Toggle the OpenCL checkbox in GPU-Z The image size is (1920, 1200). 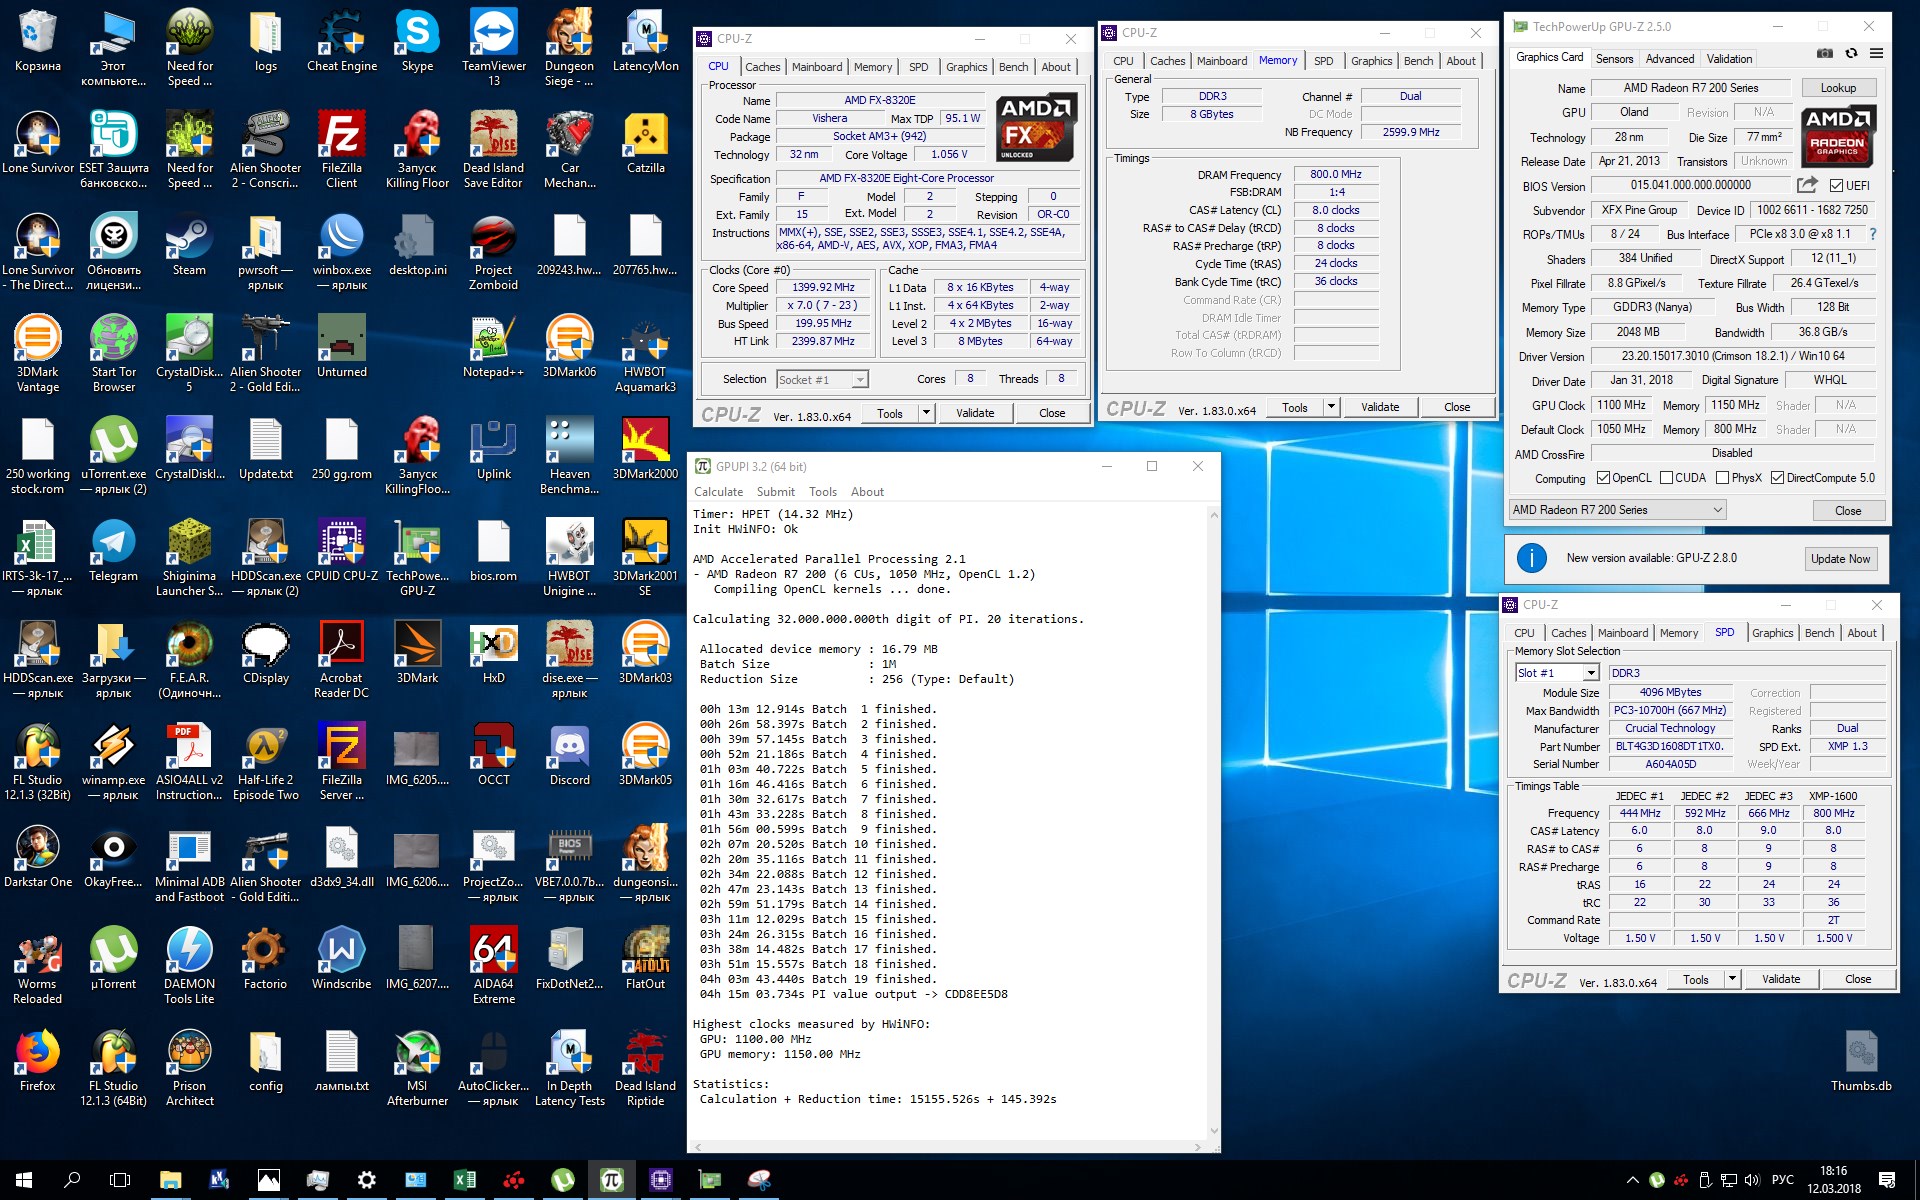point(1604,478)
